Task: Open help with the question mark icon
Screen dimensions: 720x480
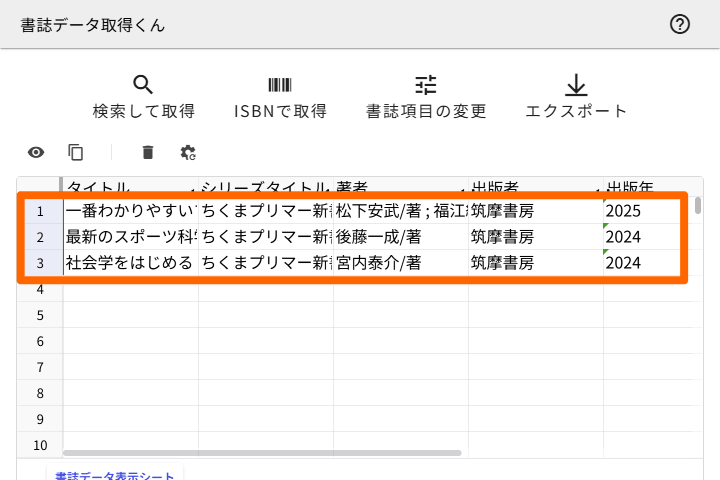Action: pos(680,25)
